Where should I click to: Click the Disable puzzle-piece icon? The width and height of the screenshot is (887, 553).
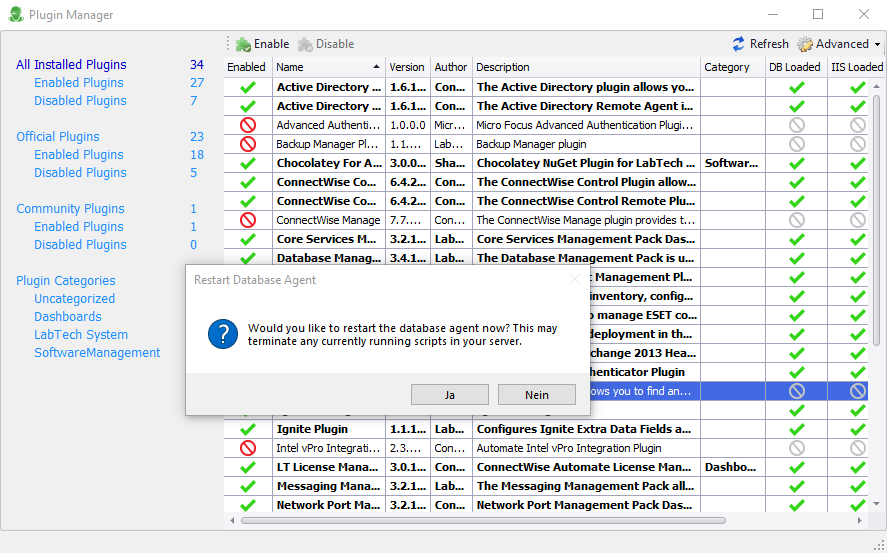click(305, 44)
